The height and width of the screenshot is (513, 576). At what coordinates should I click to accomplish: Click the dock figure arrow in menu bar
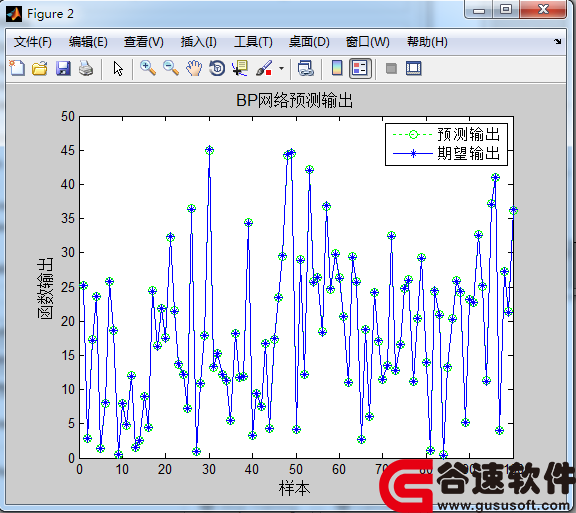(x=558, y=42)
